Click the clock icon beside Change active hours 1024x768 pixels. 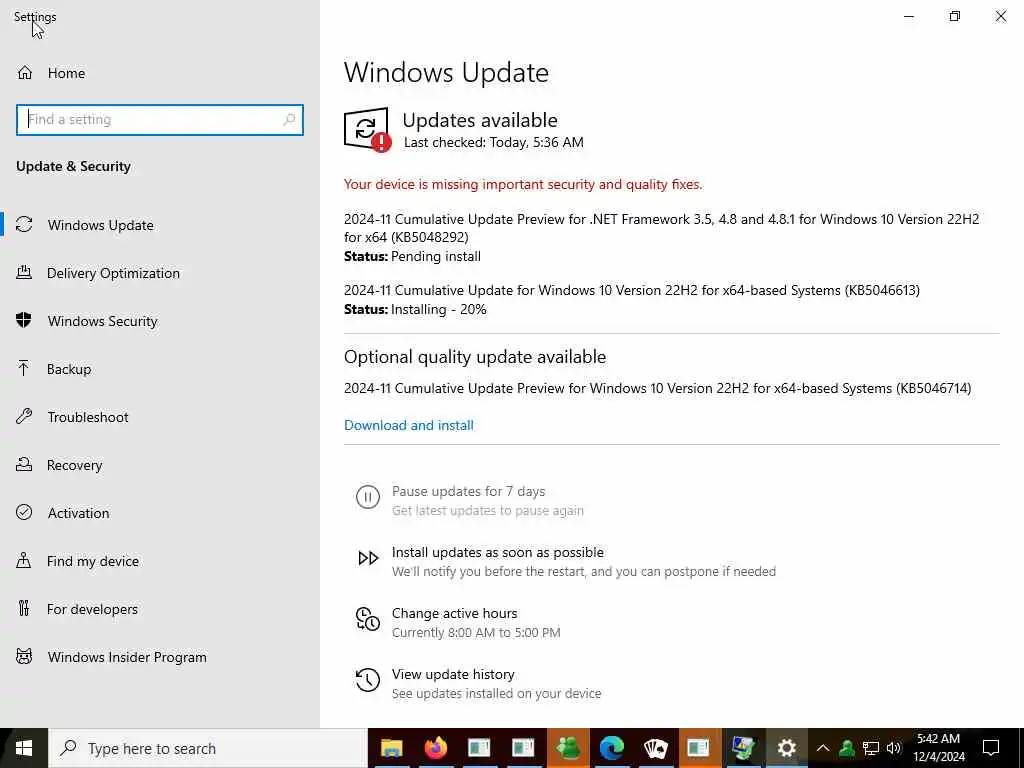[x=368, y=619]
